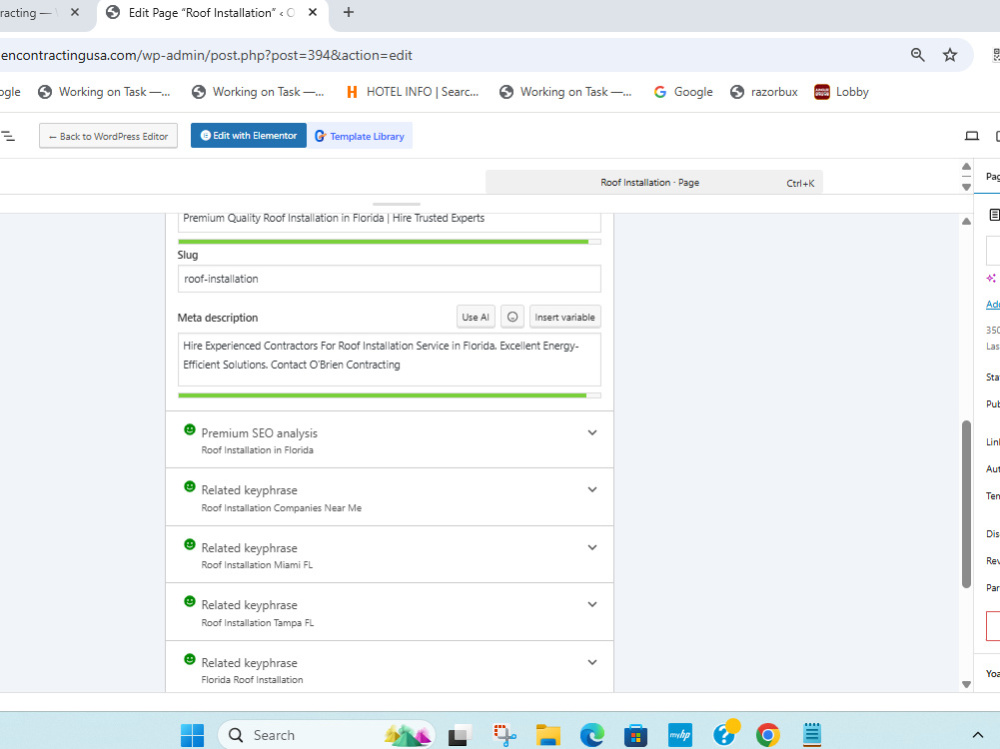This screenshot has width=1000, height=749.
Task: Open File Explorer from the taskbar
Action: 548,735
